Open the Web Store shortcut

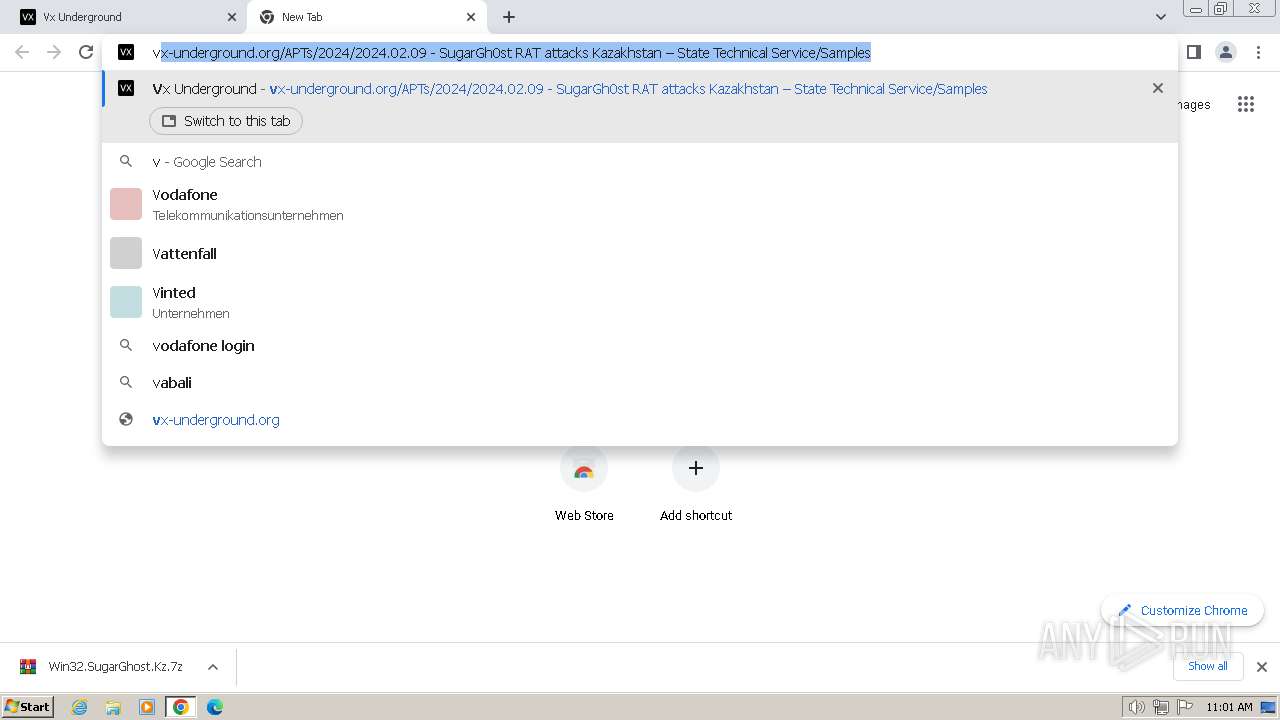tap(584, 484)
